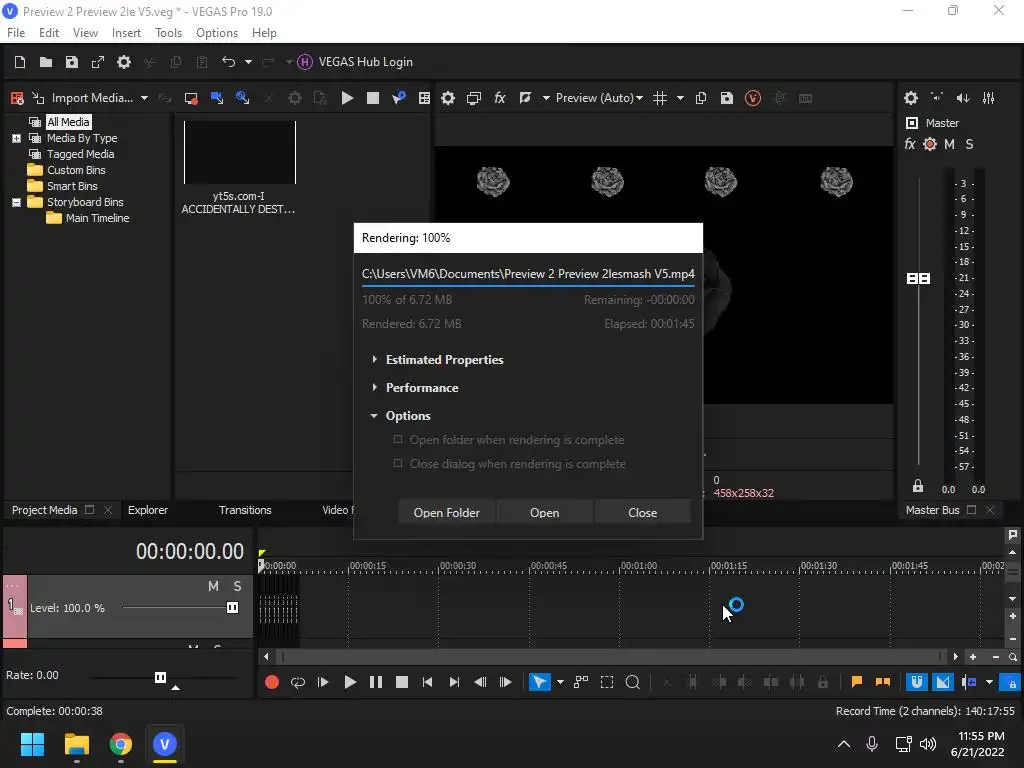This screenshot has height=768, width=1024.
Task: Adjust playback Rate slider handle
Action: pos(161,677)
